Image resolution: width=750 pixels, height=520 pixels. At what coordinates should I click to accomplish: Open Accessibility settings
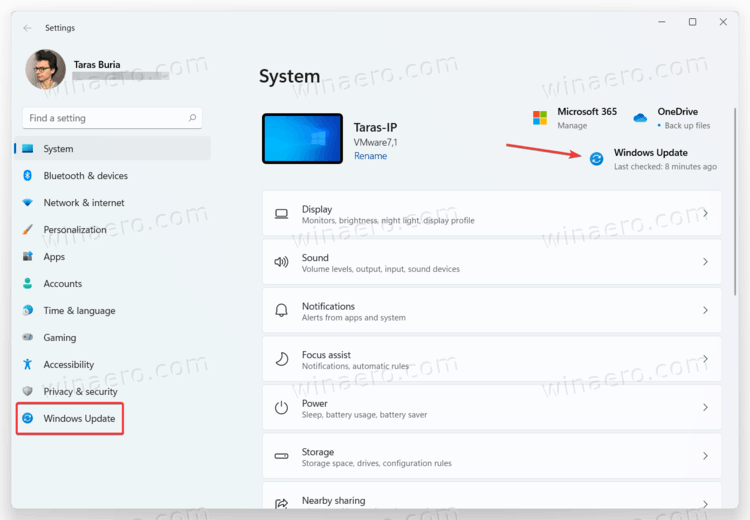112,365
